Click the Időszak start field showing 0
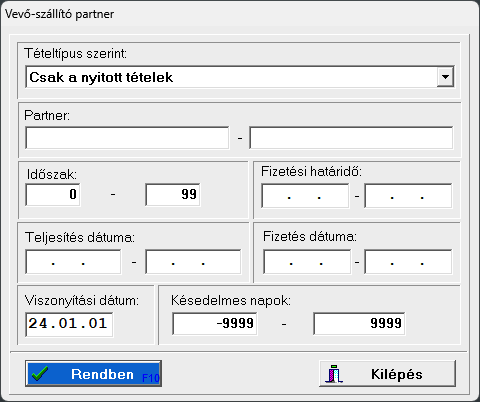 click(53, 194)
